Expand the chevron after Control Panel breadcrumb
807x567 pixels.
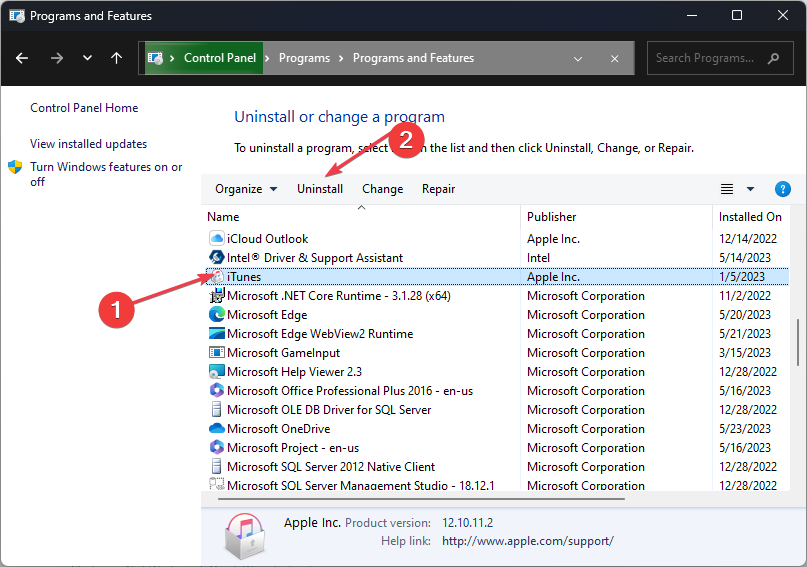(267, 58)
